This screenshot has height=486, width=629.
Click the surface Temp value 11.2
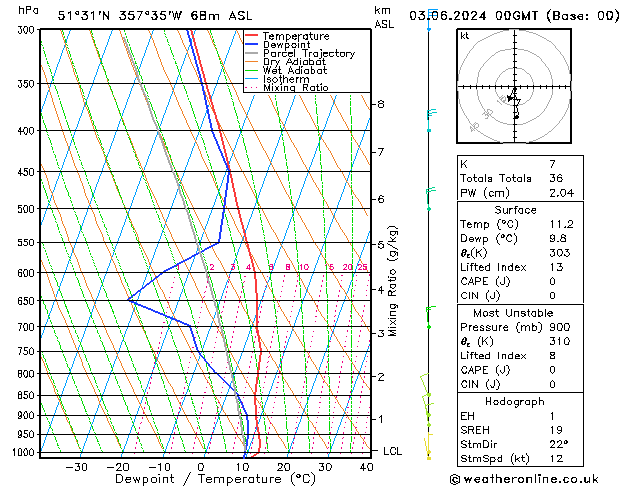tap(561, 224)
